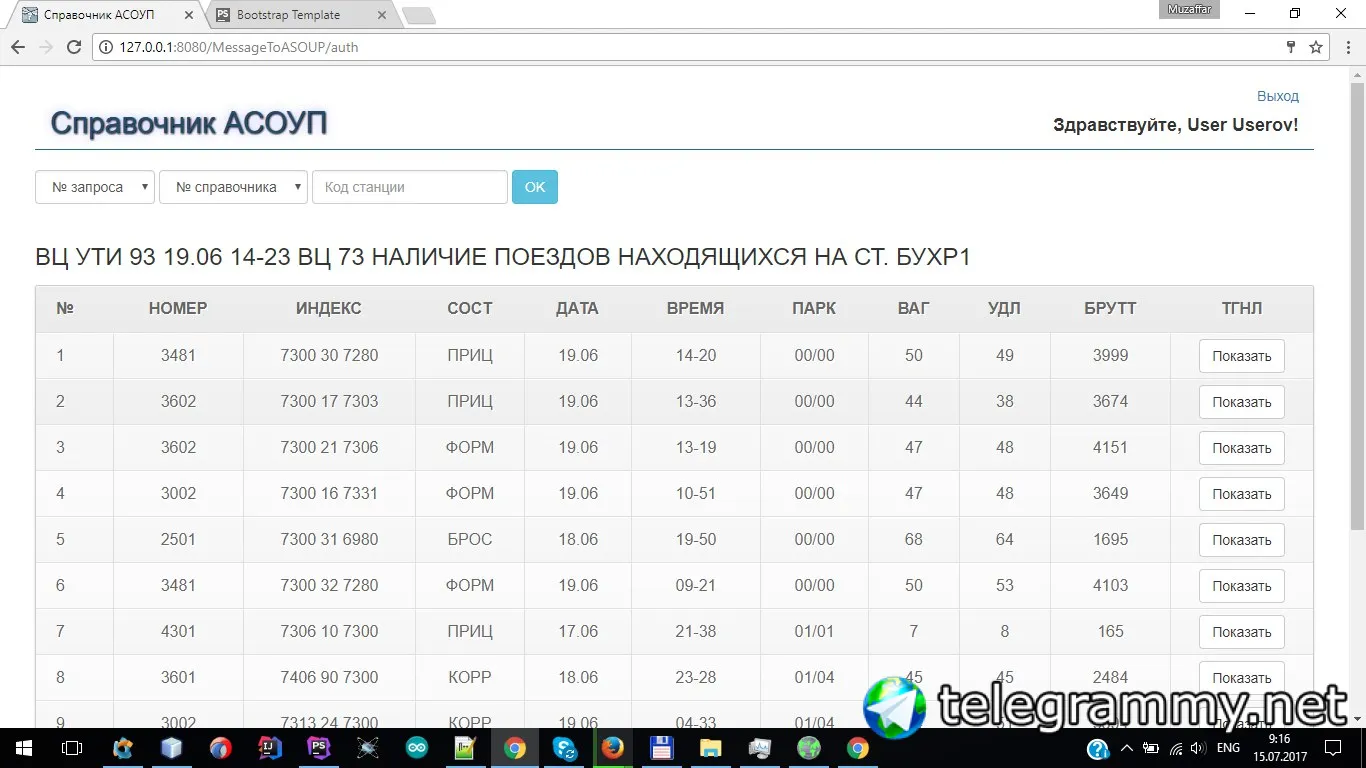Viewport: 1366px width, 768px height.
Task: Click the OK button
Action: click(535, 187)
